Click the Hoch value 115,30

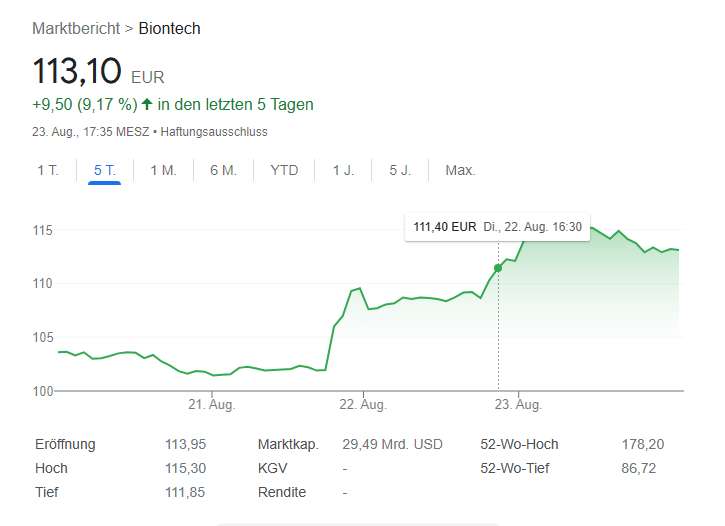(185, 468)
